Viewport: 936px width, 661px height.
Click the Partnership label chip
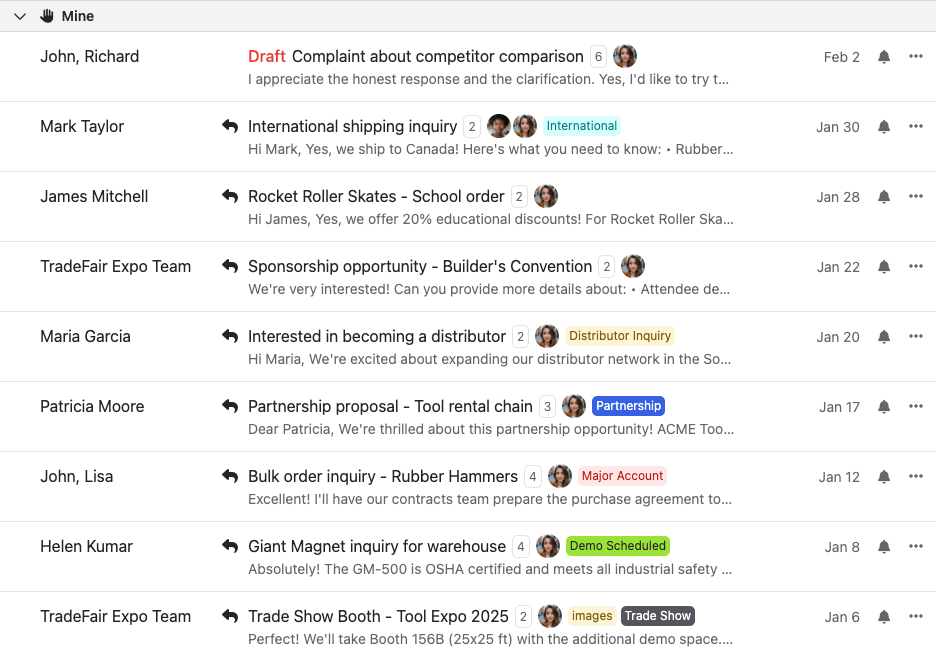[x=628, y=406]
